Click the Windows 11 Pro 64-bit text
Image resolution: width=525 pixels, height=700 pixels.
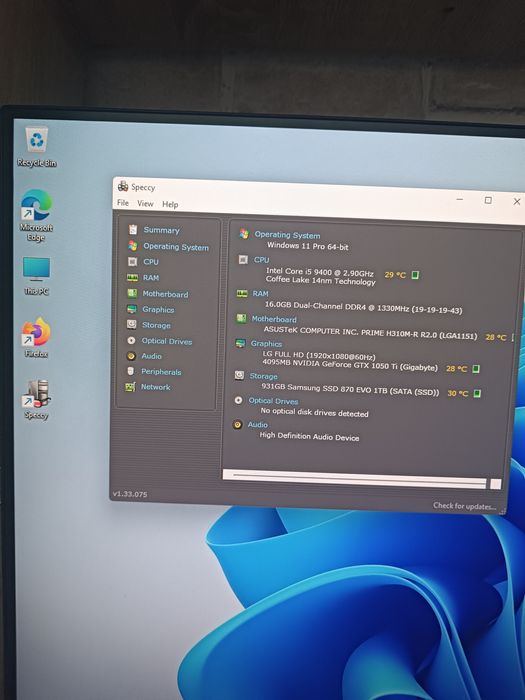click(x=308, y=246)
